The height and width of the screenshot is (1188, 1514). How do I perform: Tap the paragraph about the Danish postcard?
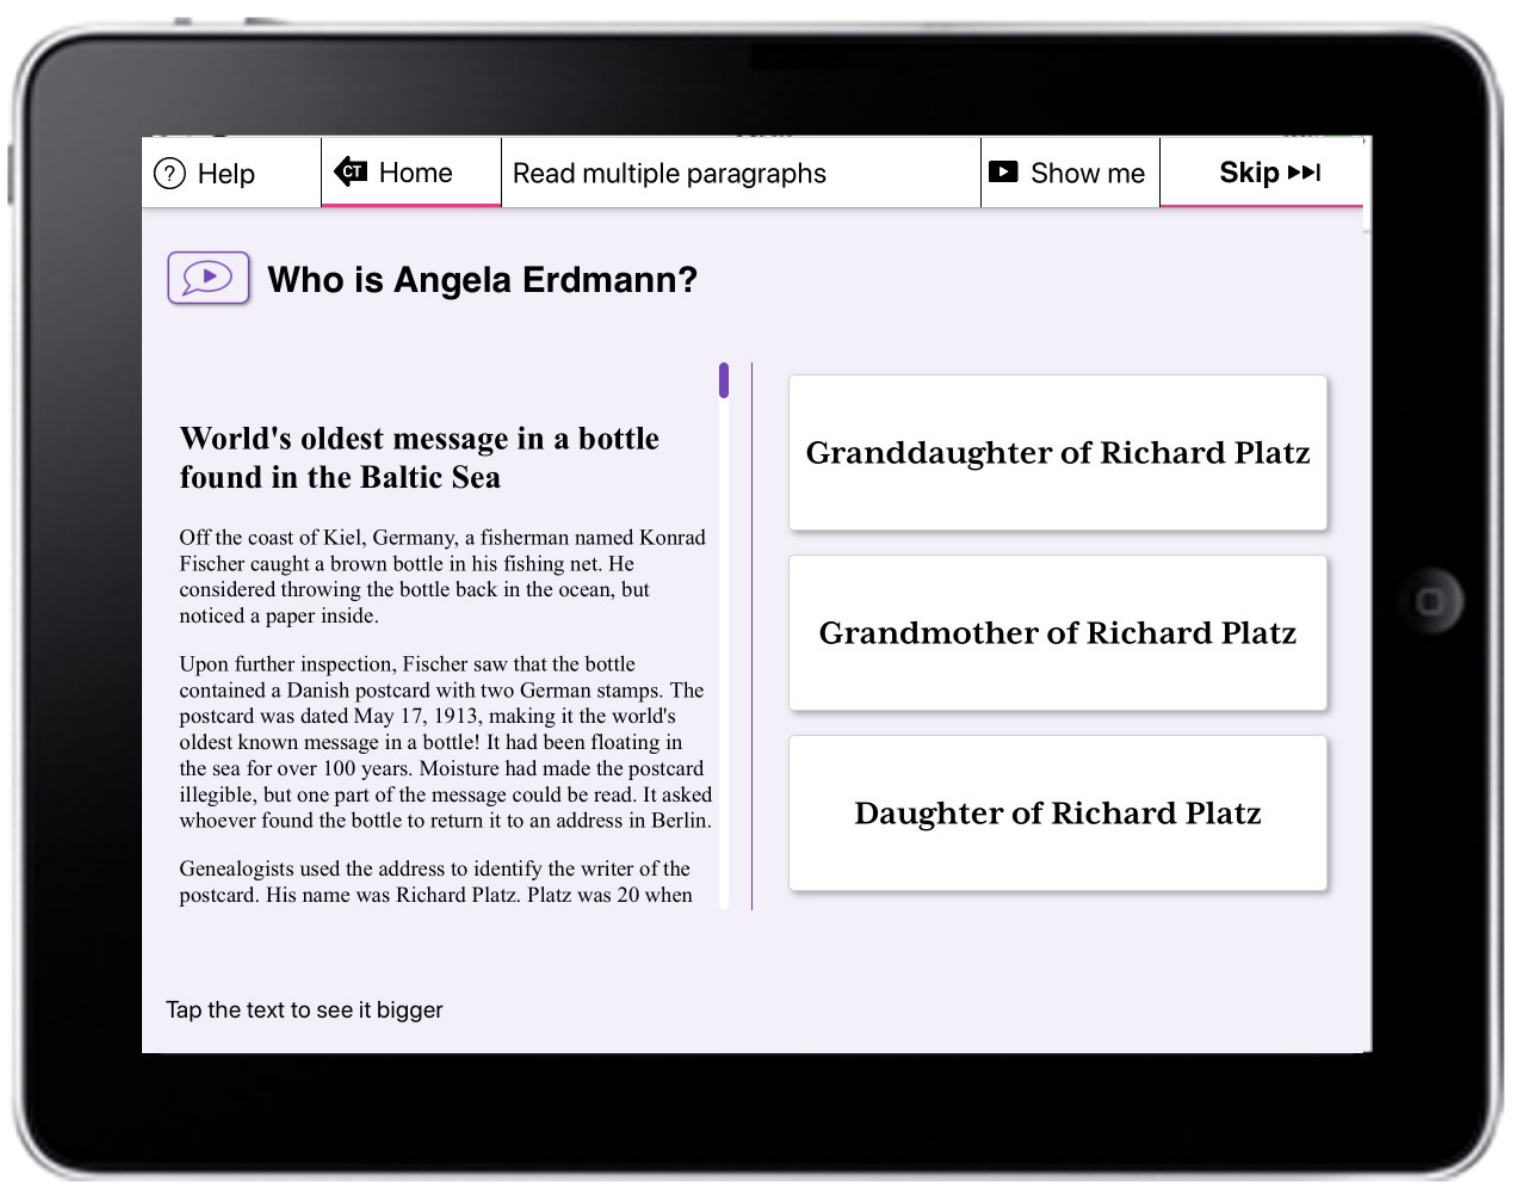click(x=444, y=742)
